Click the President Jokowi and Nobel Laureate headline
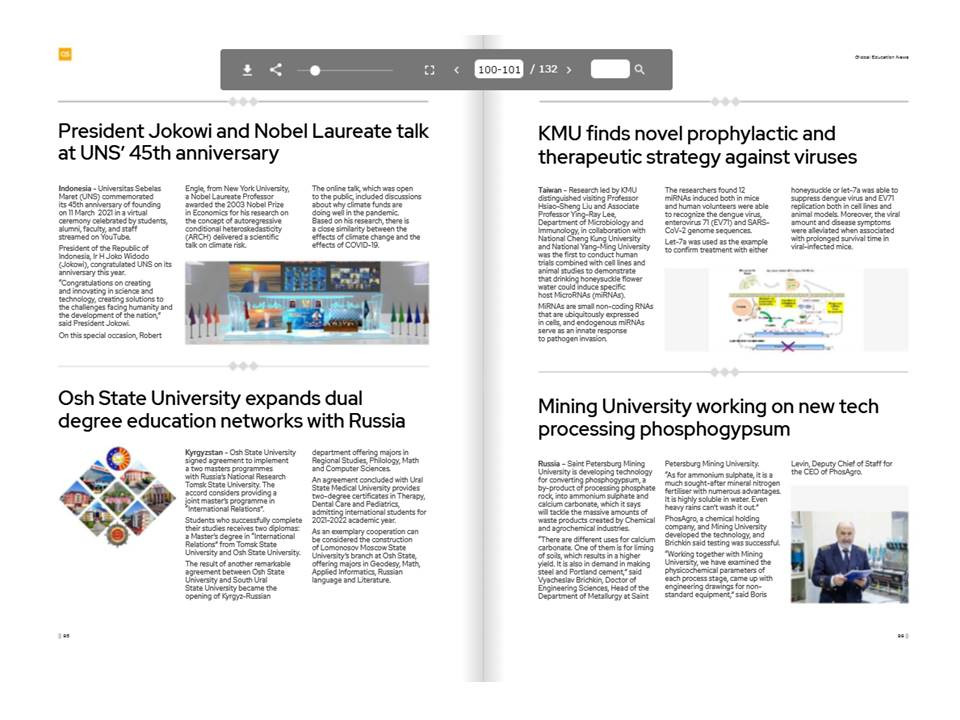Image resolution: width=960 pixels, height=720 pixels. (243, 142)
